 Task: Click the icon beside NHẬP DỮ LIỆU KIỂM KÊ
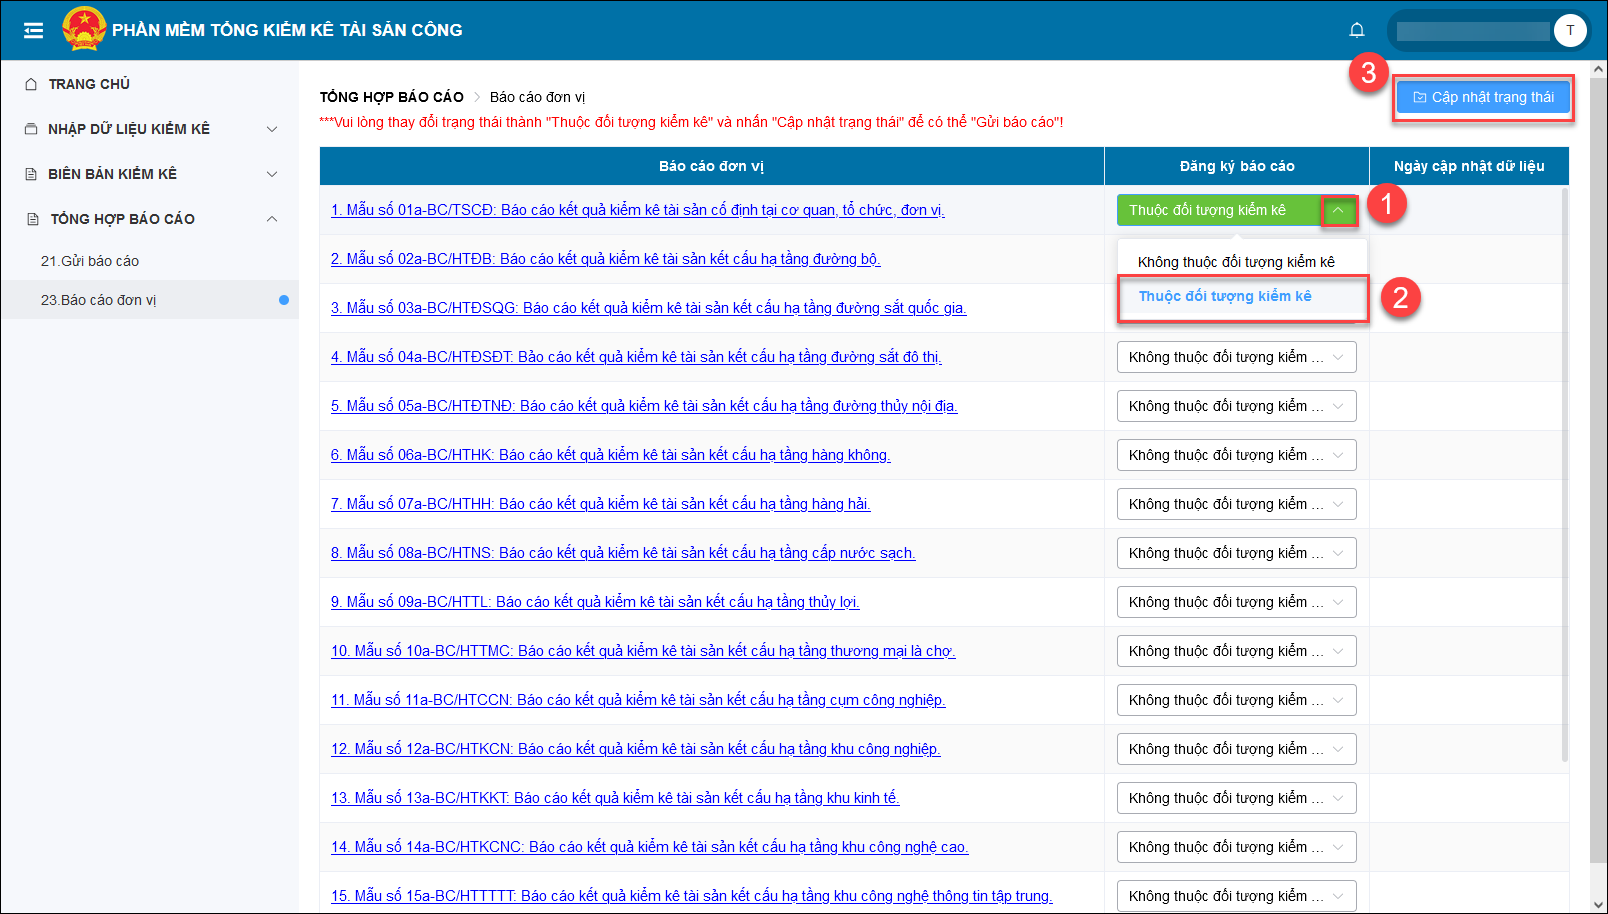(x=31, y=129)
